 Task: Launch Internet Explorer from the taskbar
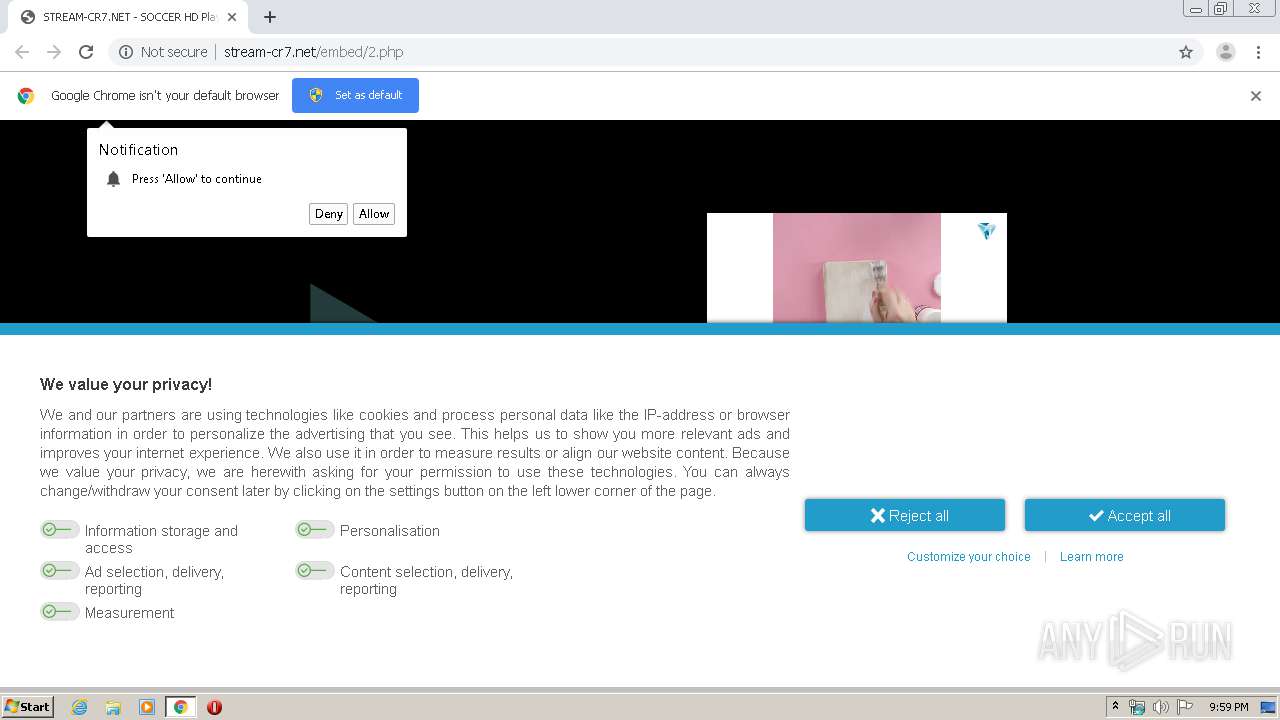79,707
